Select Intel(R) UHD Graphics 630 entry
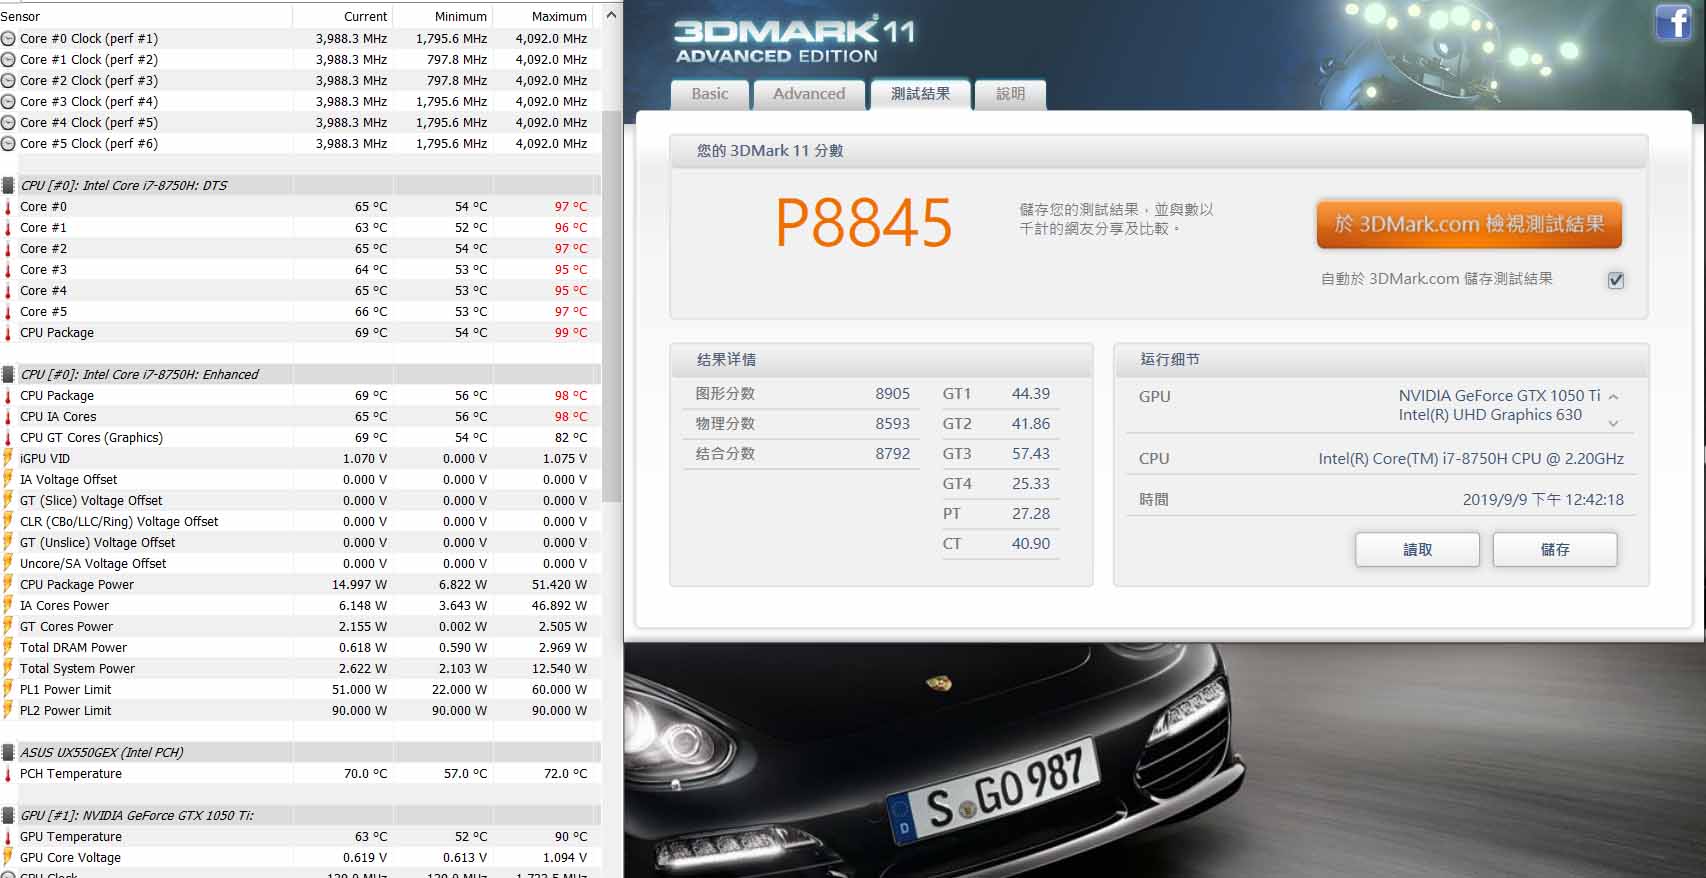 click(x=1490, y=415)
